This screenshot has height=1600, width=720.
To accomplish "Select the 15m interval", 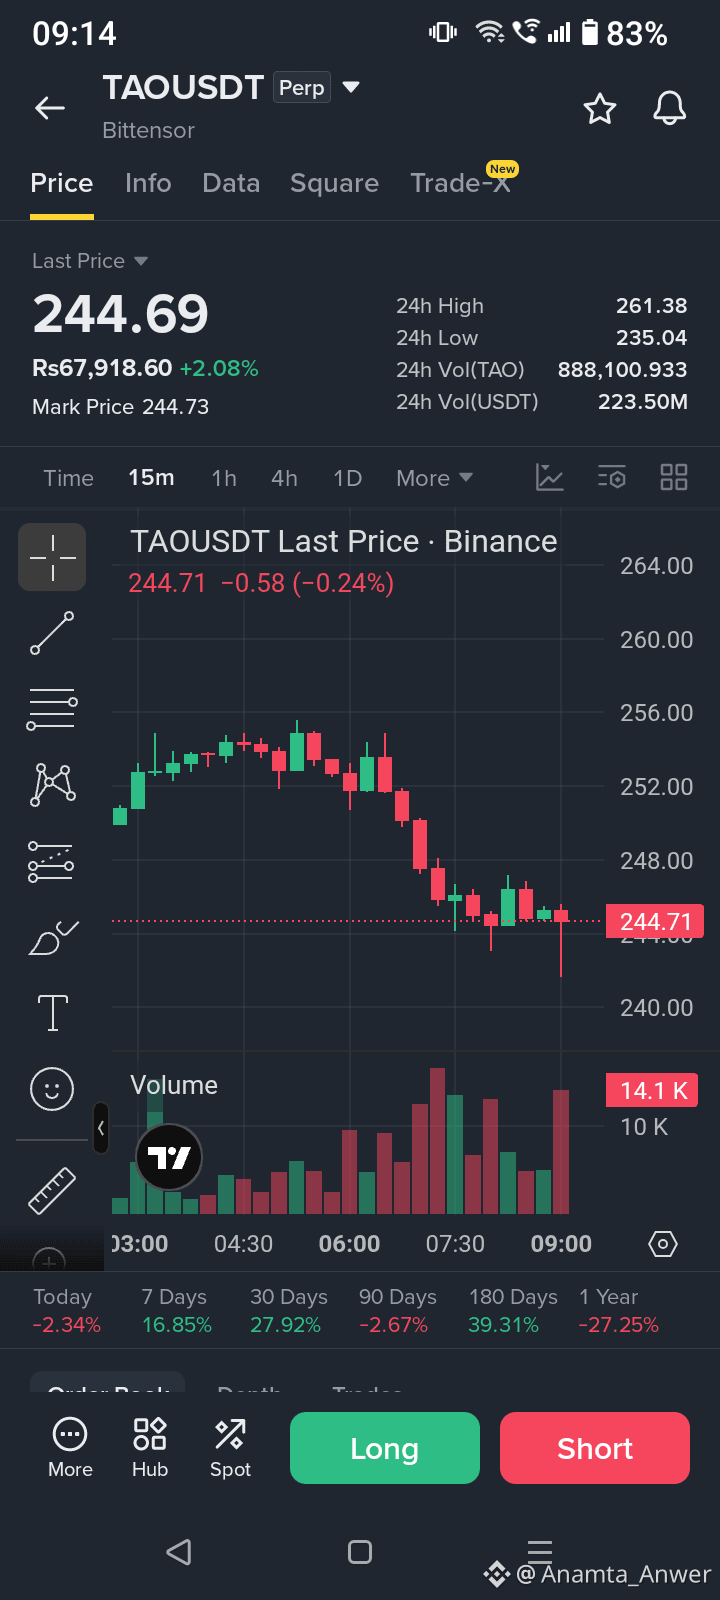I will pyautogui.click(x=151, y=478).
